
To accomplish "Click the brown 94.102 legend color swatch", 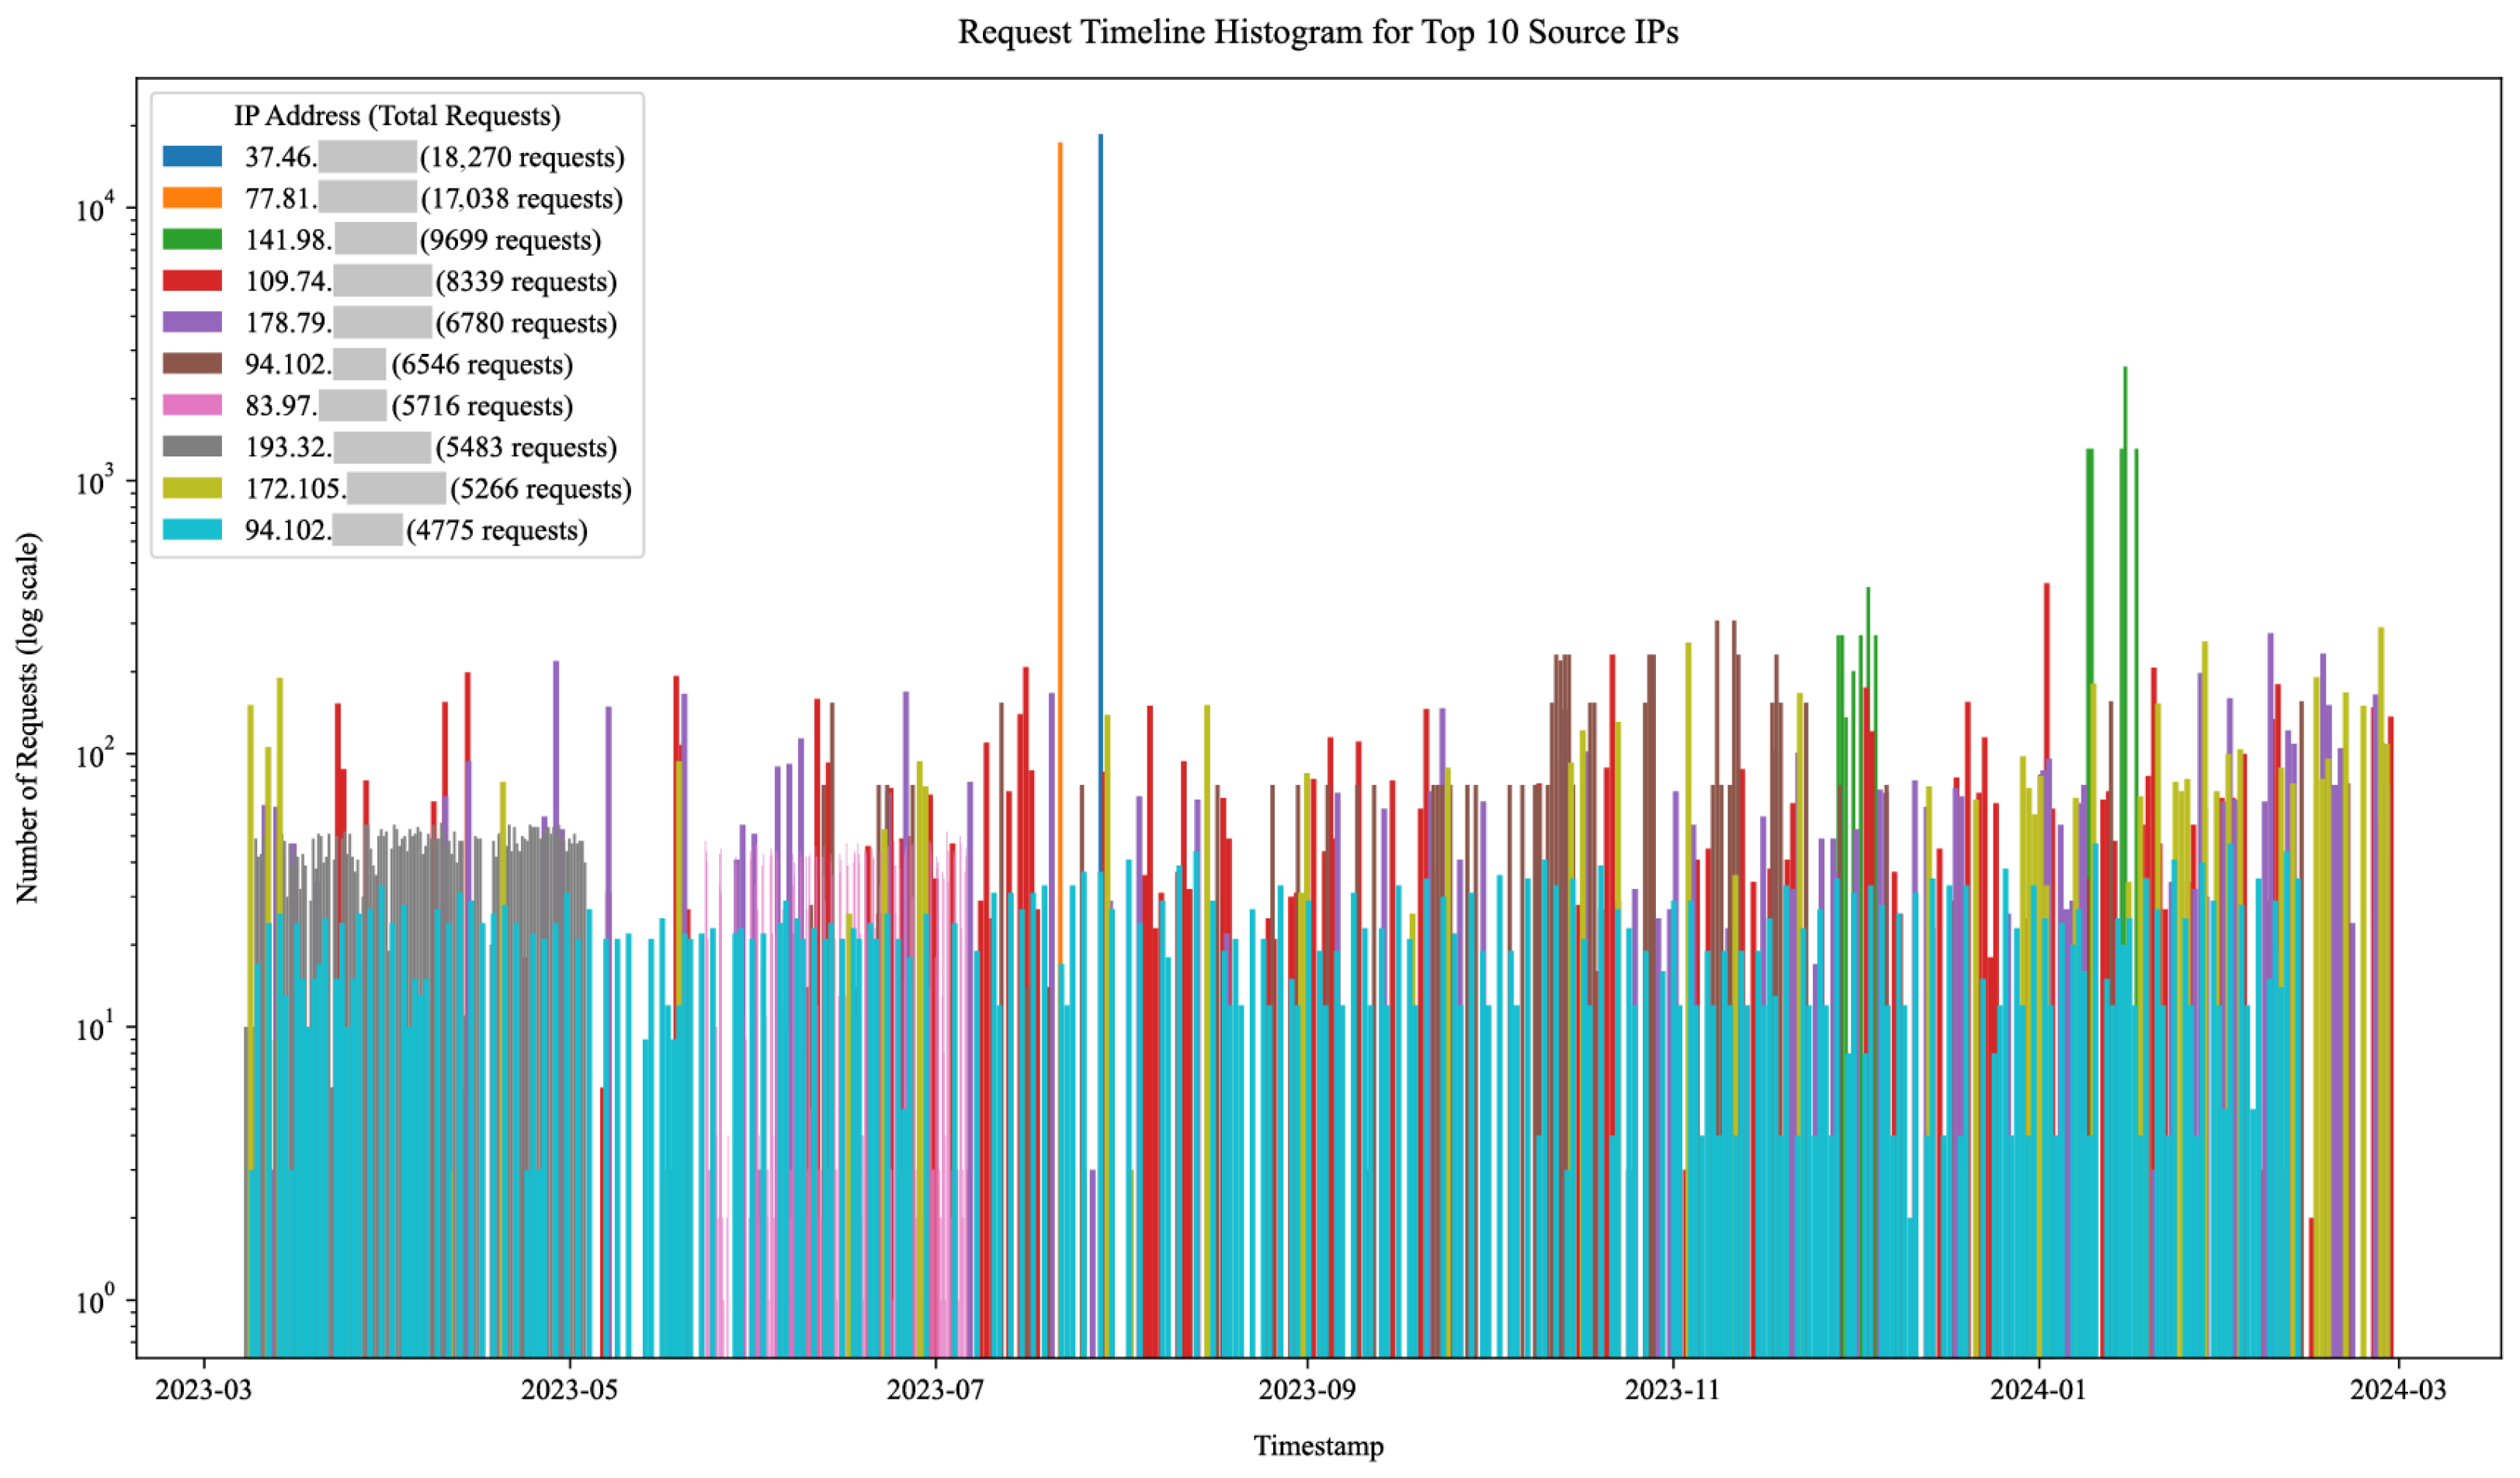I will pyautogui.click(x=192, y=364).
